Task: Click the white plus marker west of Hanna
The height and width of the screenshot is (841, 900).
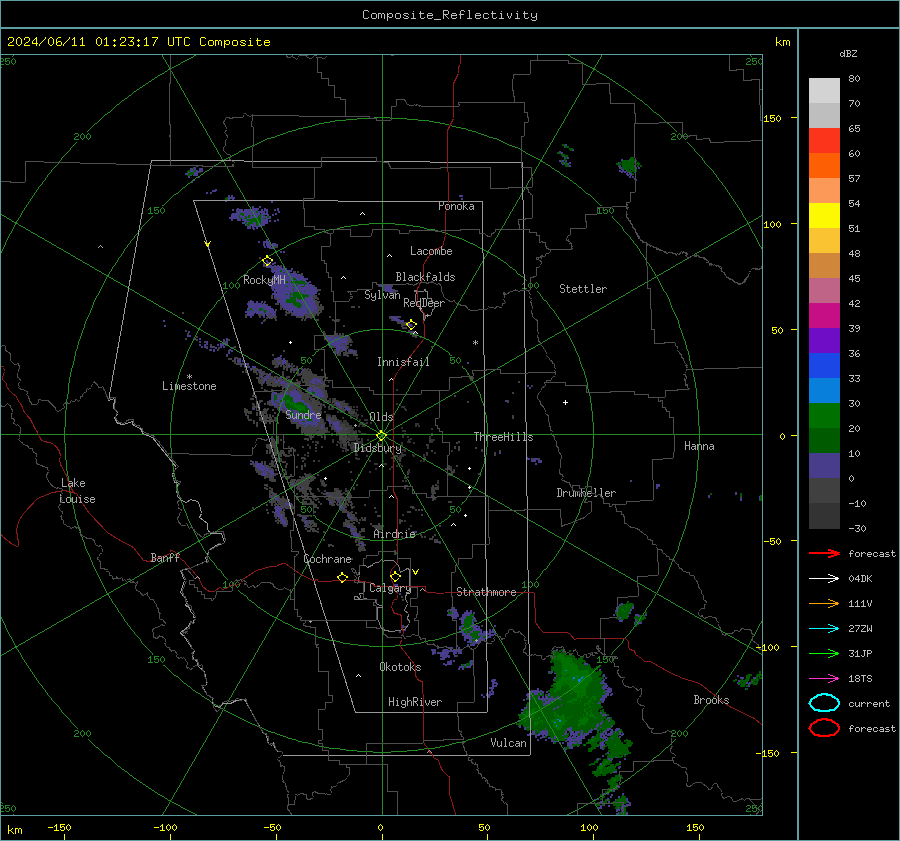Action: tap(565, 402)
